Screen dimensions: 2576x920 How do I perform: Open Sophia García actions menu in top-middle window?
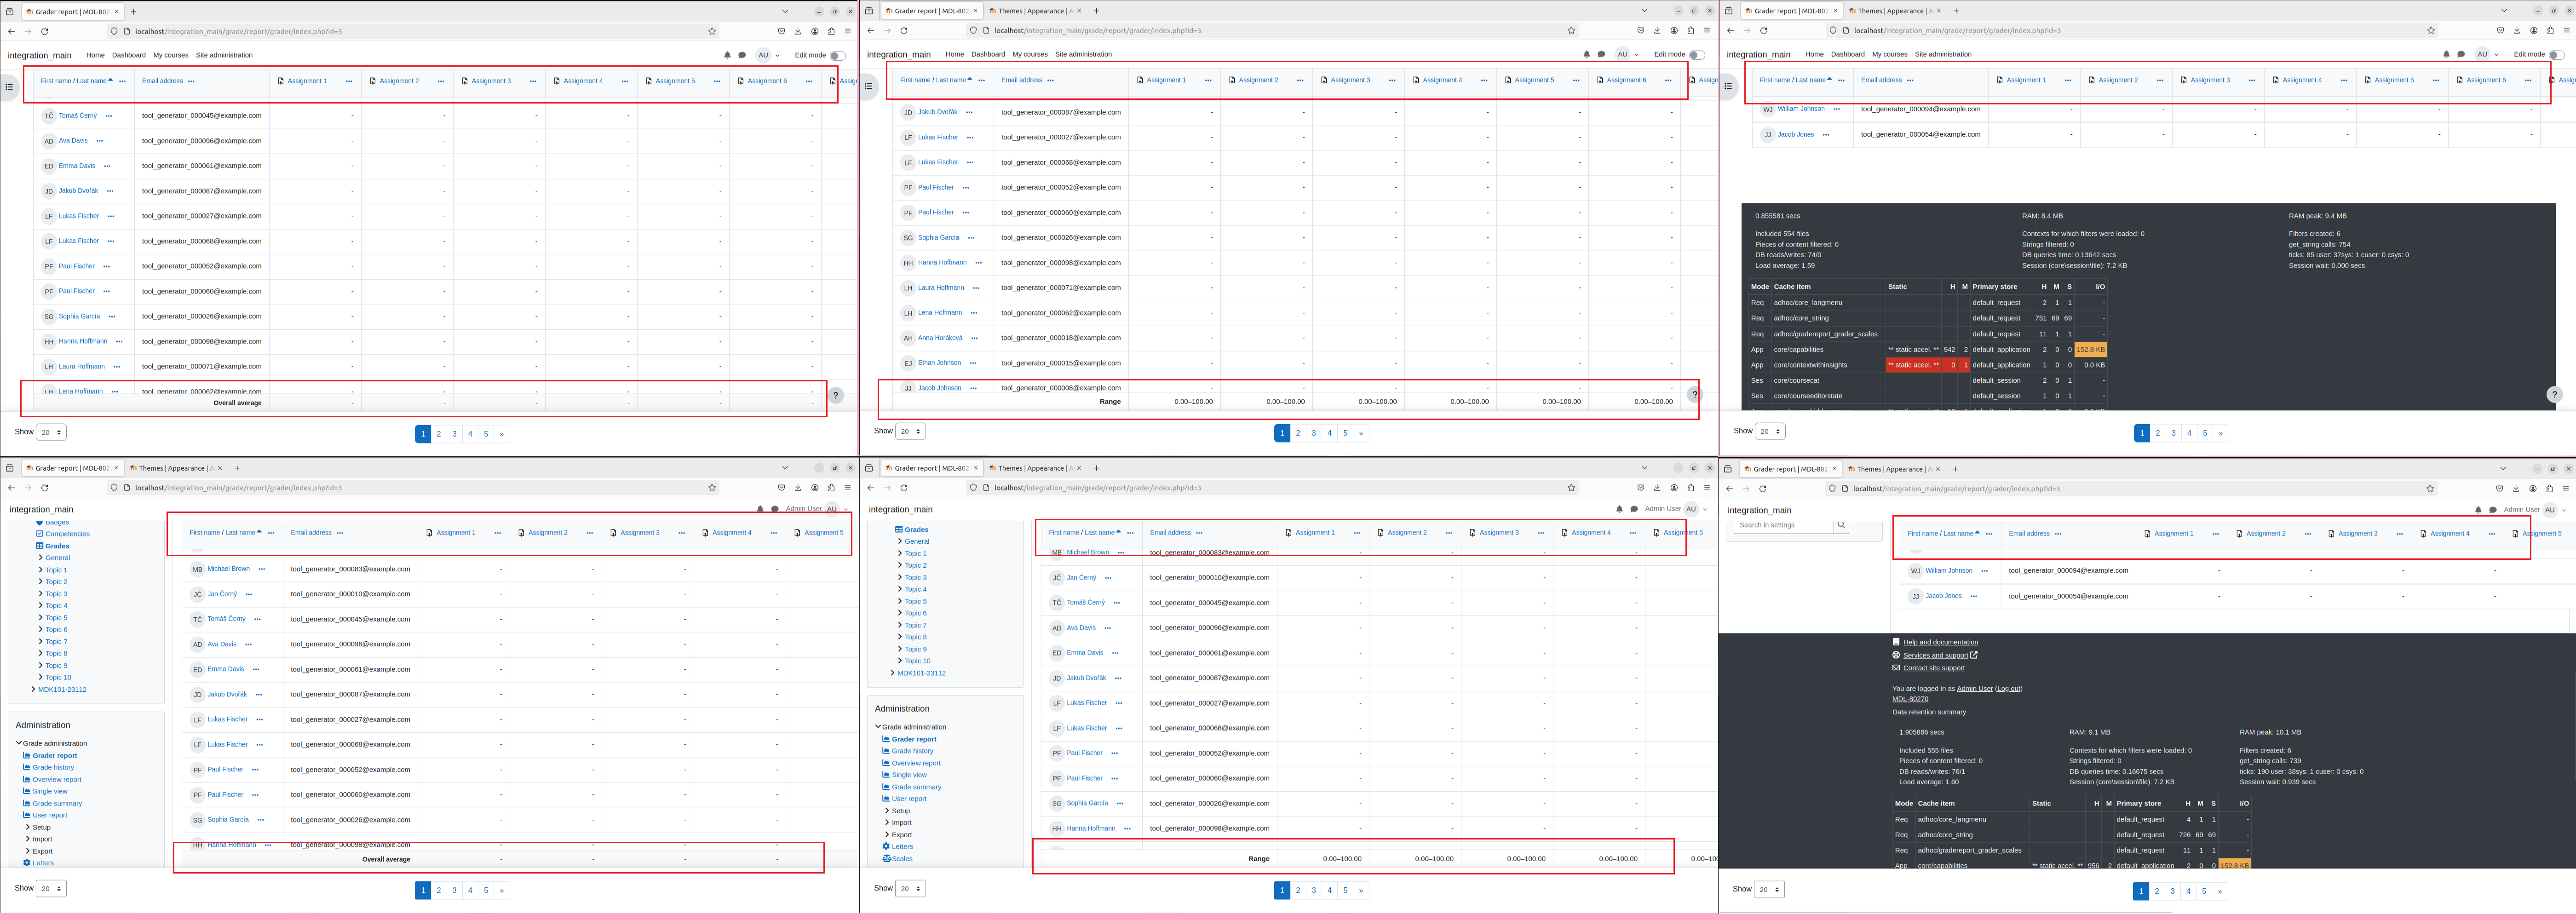coord(971,238)
